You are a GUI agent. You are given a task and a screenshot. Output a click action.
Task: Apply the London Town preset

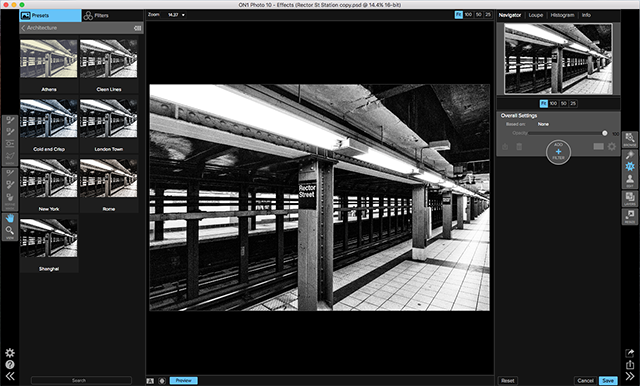click(x=109, y=118)
